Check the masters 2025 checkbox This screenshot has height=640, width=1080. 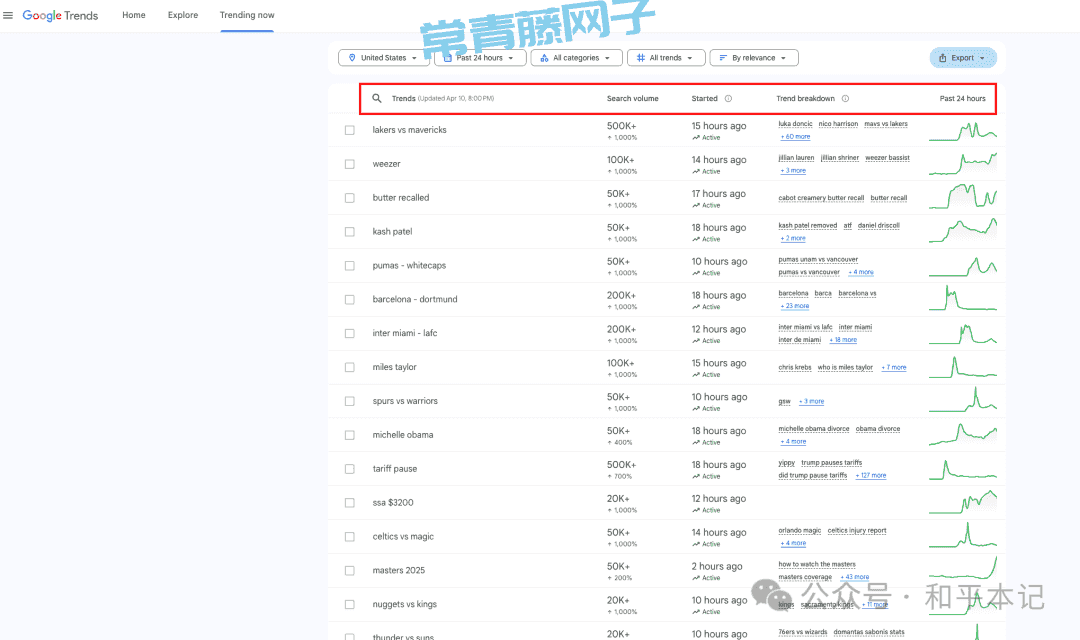click(x=350, y=570)
